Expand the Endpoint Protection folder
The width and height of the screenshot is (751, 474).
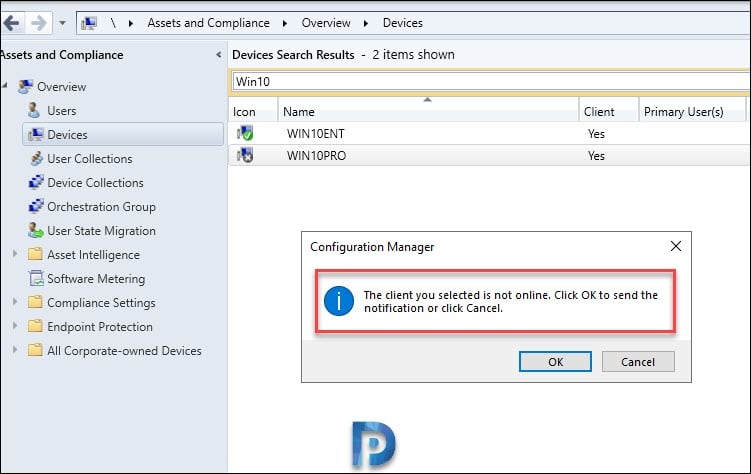click(x=15, y=326)
